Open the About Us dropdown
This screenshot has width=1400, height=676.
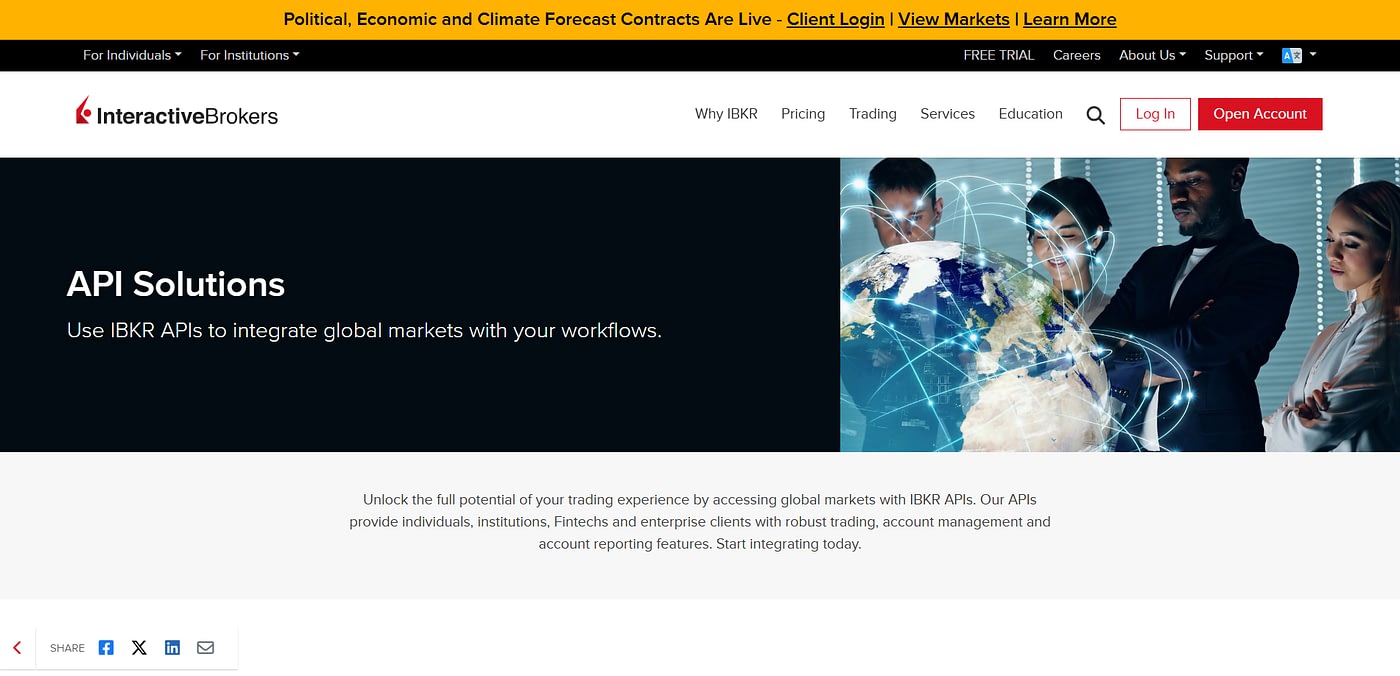[x=1152, y=55]
